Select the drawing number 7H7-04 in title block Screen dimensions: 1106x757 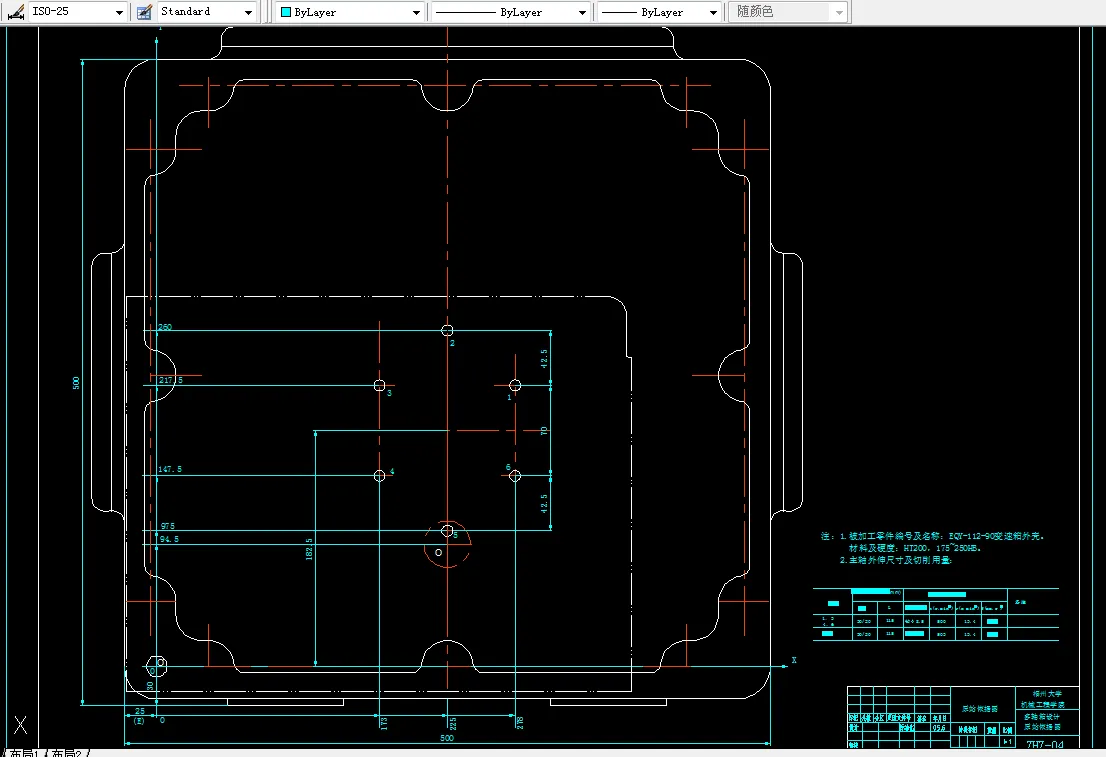(x=1044, y=744)
